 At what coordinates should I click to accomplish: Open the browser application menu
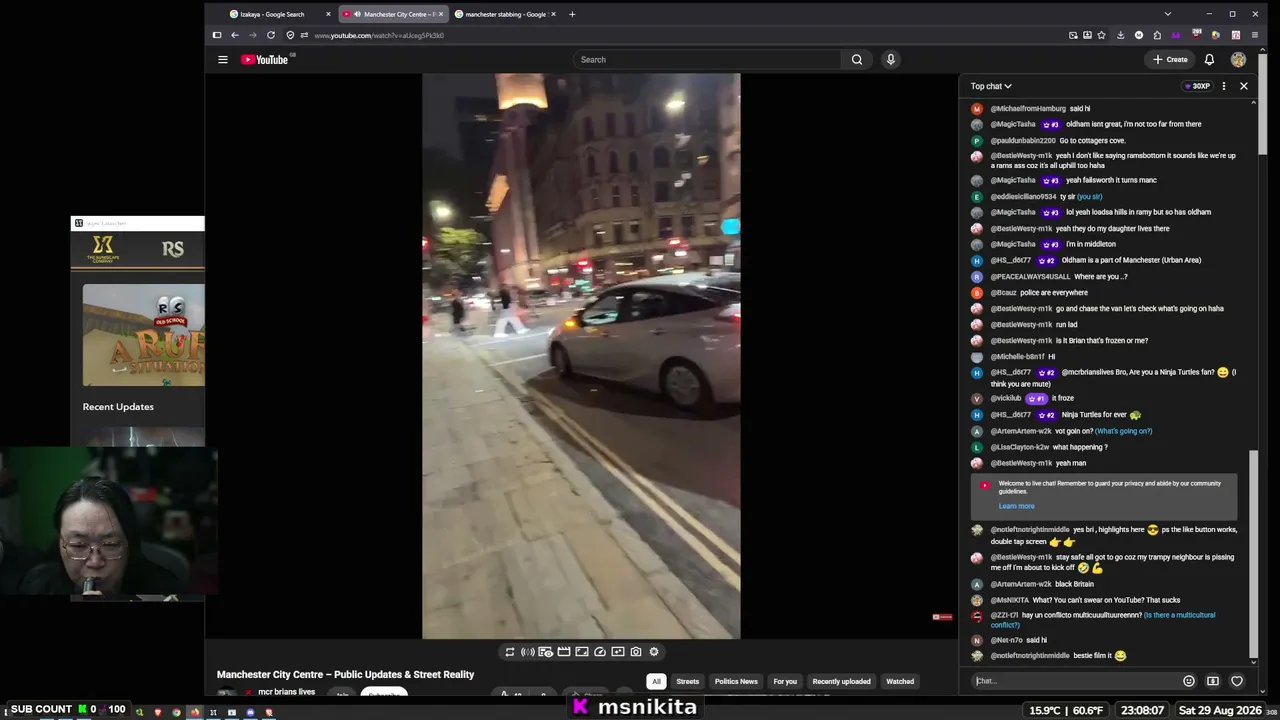tap(1255, 35)
